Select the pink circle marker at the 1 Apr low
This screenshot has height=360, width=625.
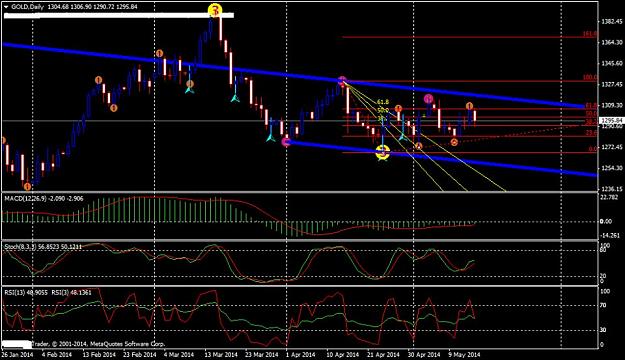(286, 142)
